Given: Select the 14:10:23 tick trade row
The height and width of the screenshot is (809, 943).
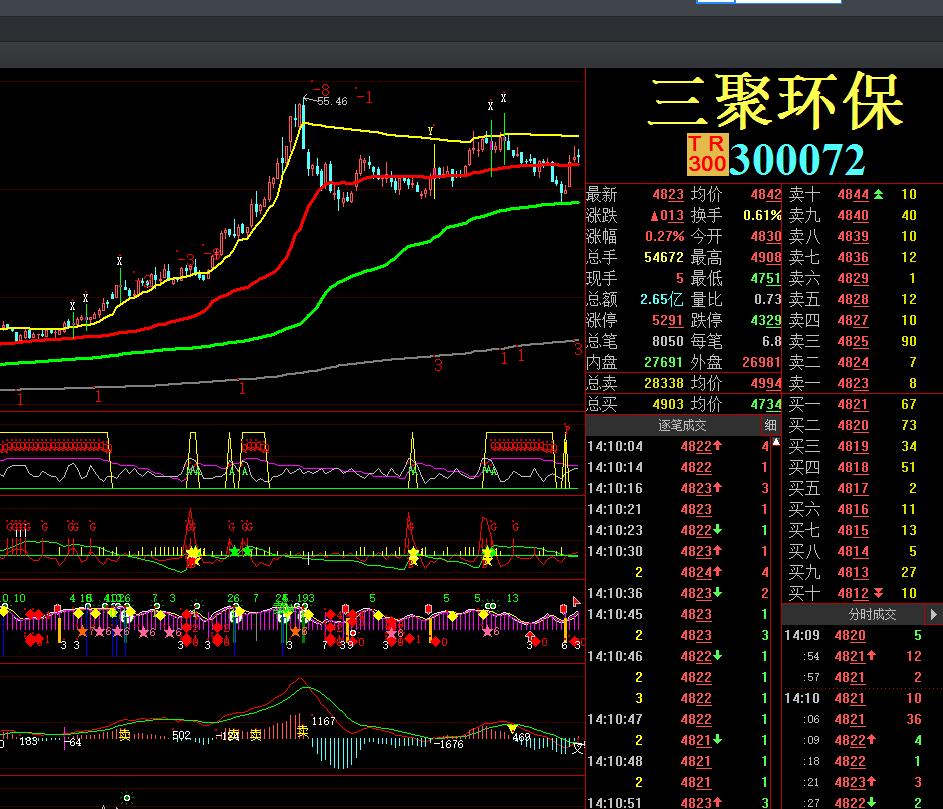Looking at the screenshot, I should coord(678,531).
